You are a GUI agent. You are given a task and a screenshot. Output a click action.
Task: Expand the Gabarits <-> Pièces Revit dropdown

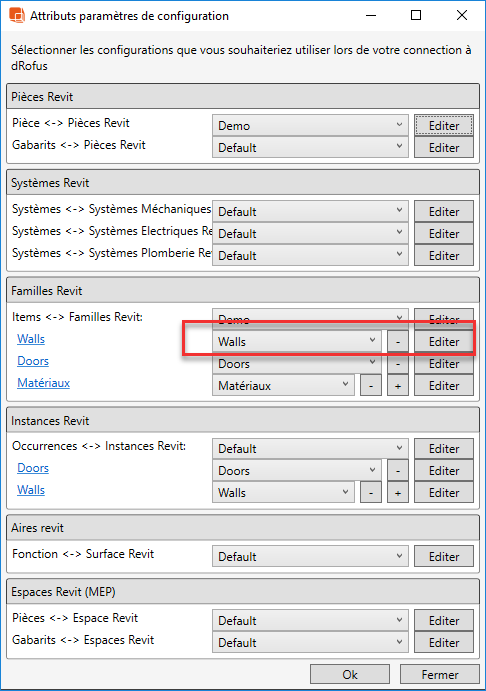pos(310,148)
